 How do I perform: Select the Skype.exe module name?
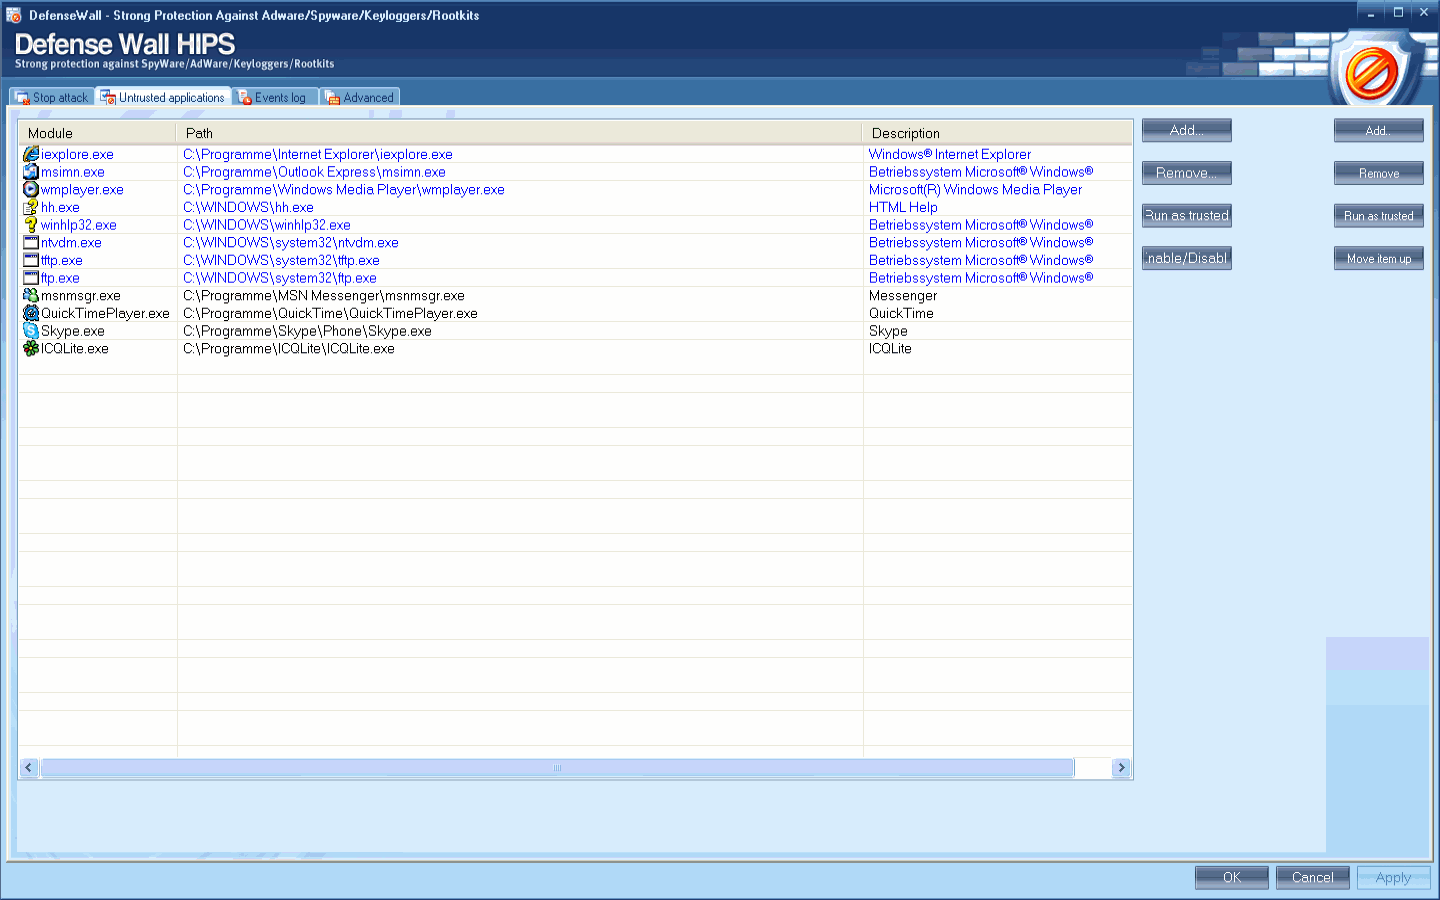point(73,331)
